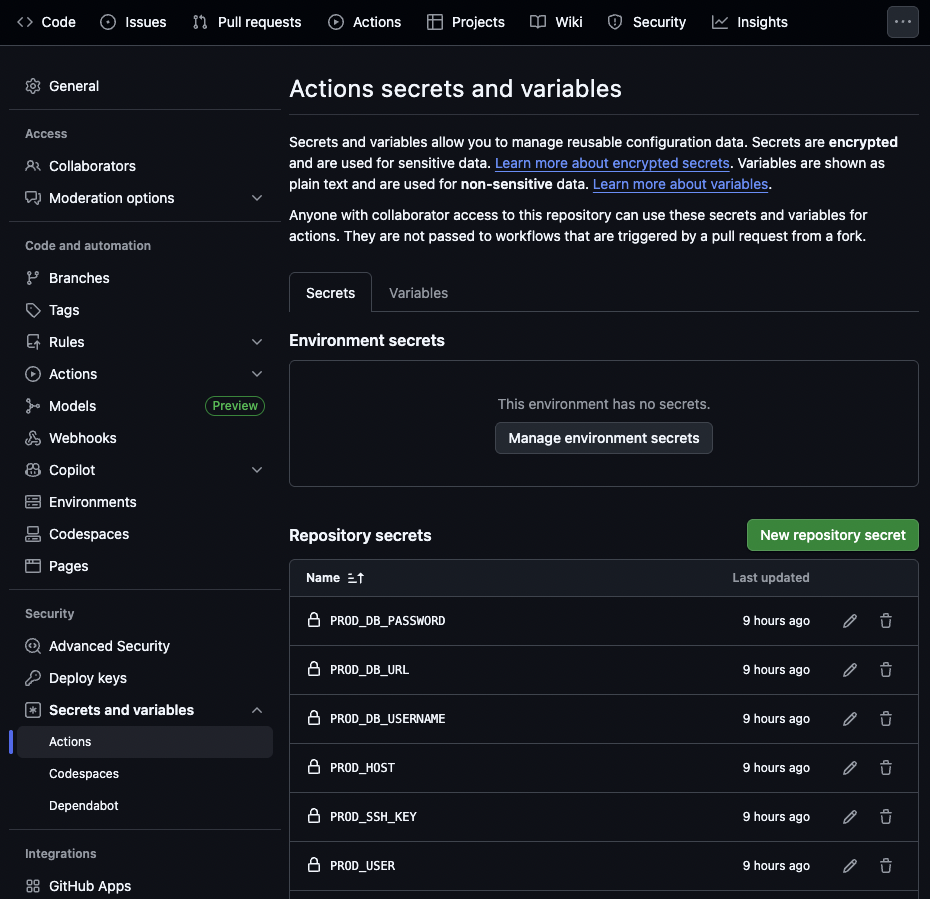Click the Environments server icon

click(33, 502)
